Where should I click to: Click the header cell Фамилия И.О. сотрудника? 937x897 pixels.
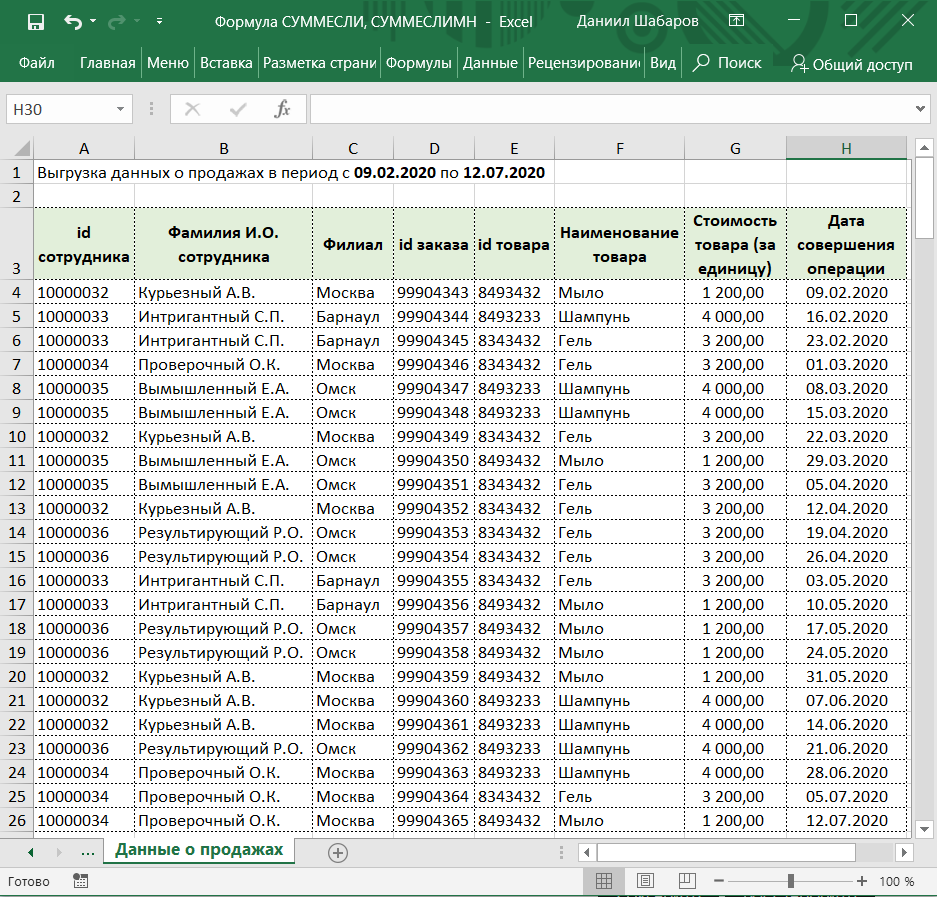point(223,244)
